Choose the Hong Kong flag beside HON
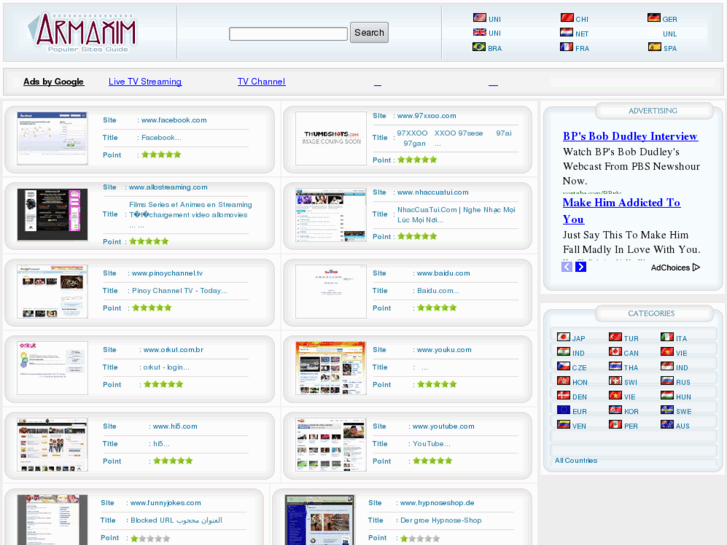The width and height of the screenshot is (727, 545). pyautogui.click(x=563, y=381)
